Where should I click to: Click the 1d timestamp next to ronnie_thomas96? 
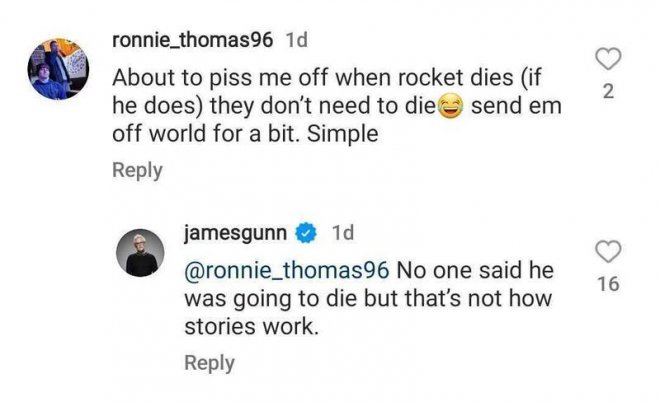297,42
